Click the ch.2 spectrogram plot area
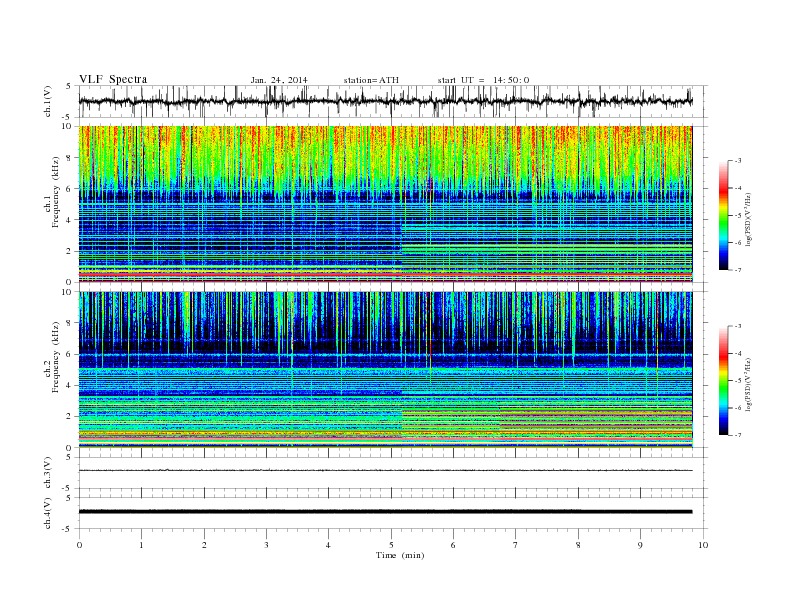792x612 pixels. 385,370
